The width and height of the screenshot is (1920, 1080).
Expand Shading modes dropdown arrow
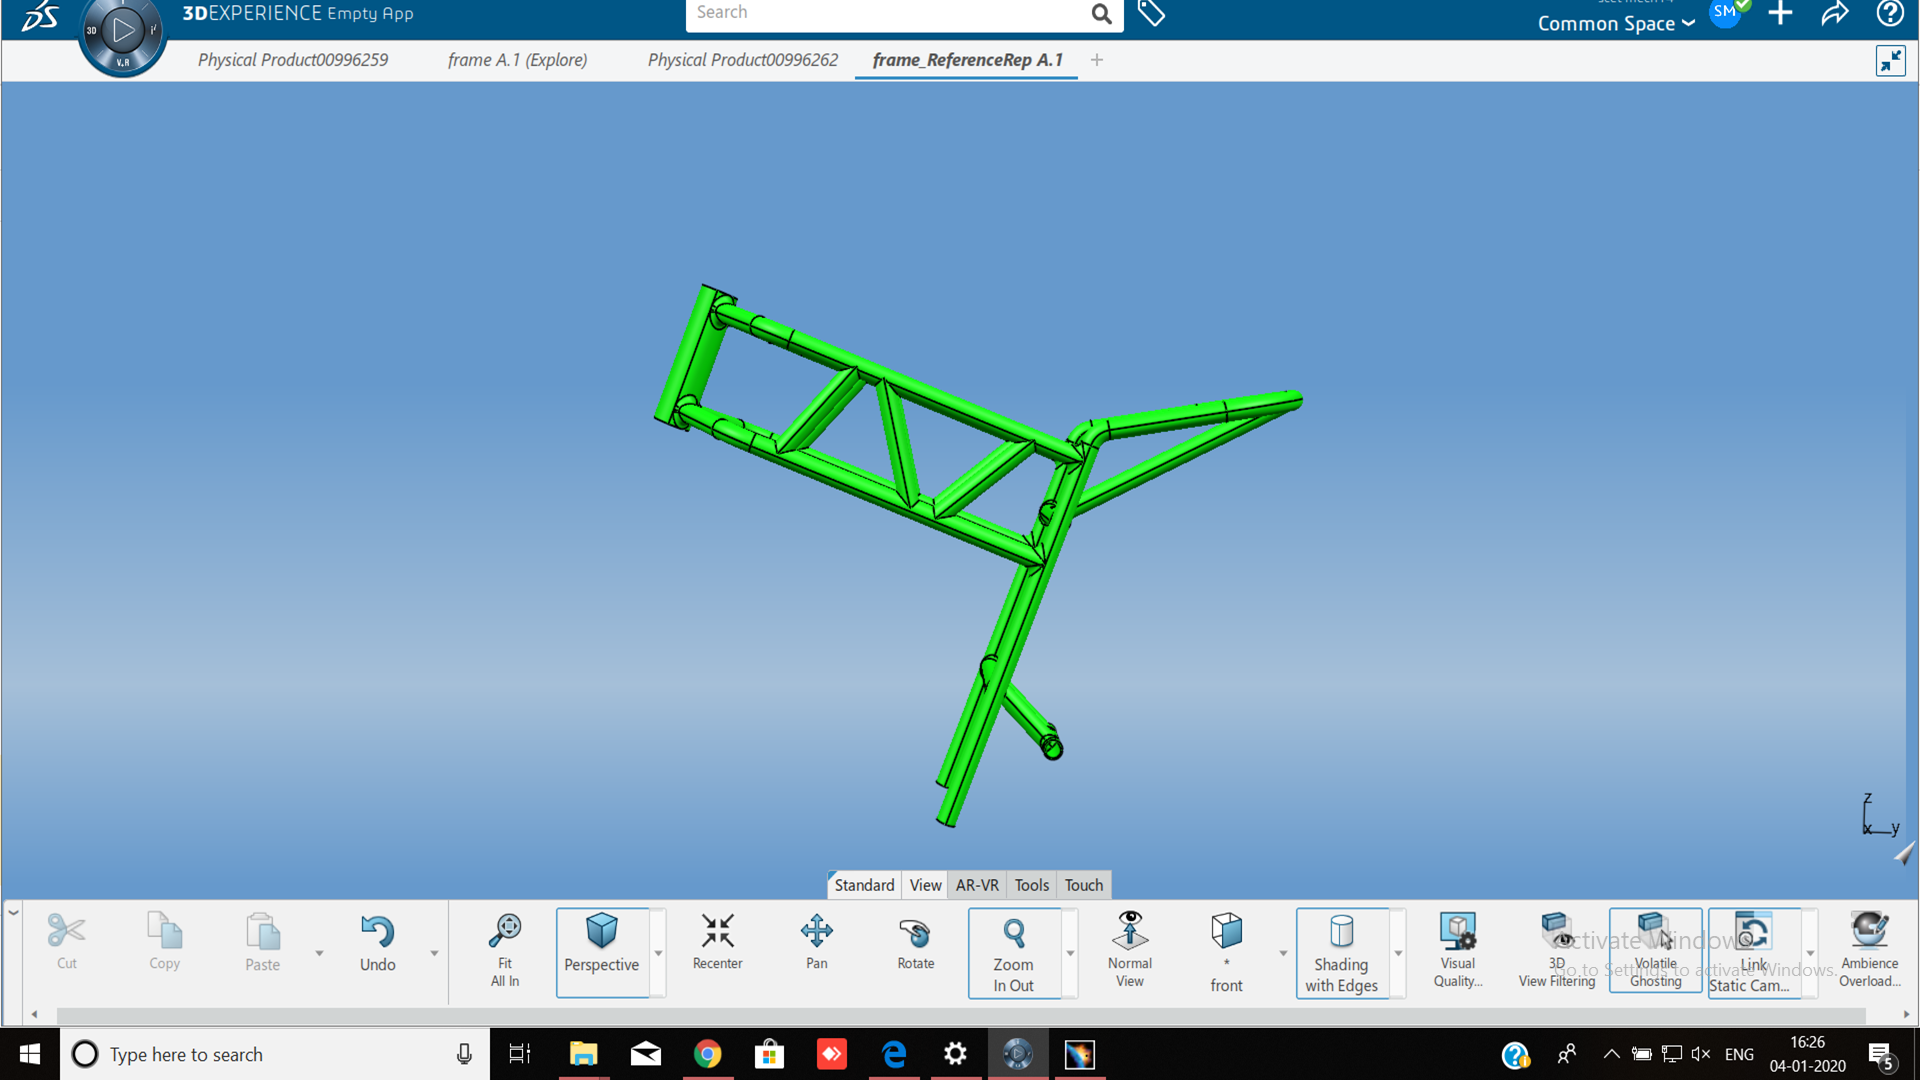pos(1398,953)
